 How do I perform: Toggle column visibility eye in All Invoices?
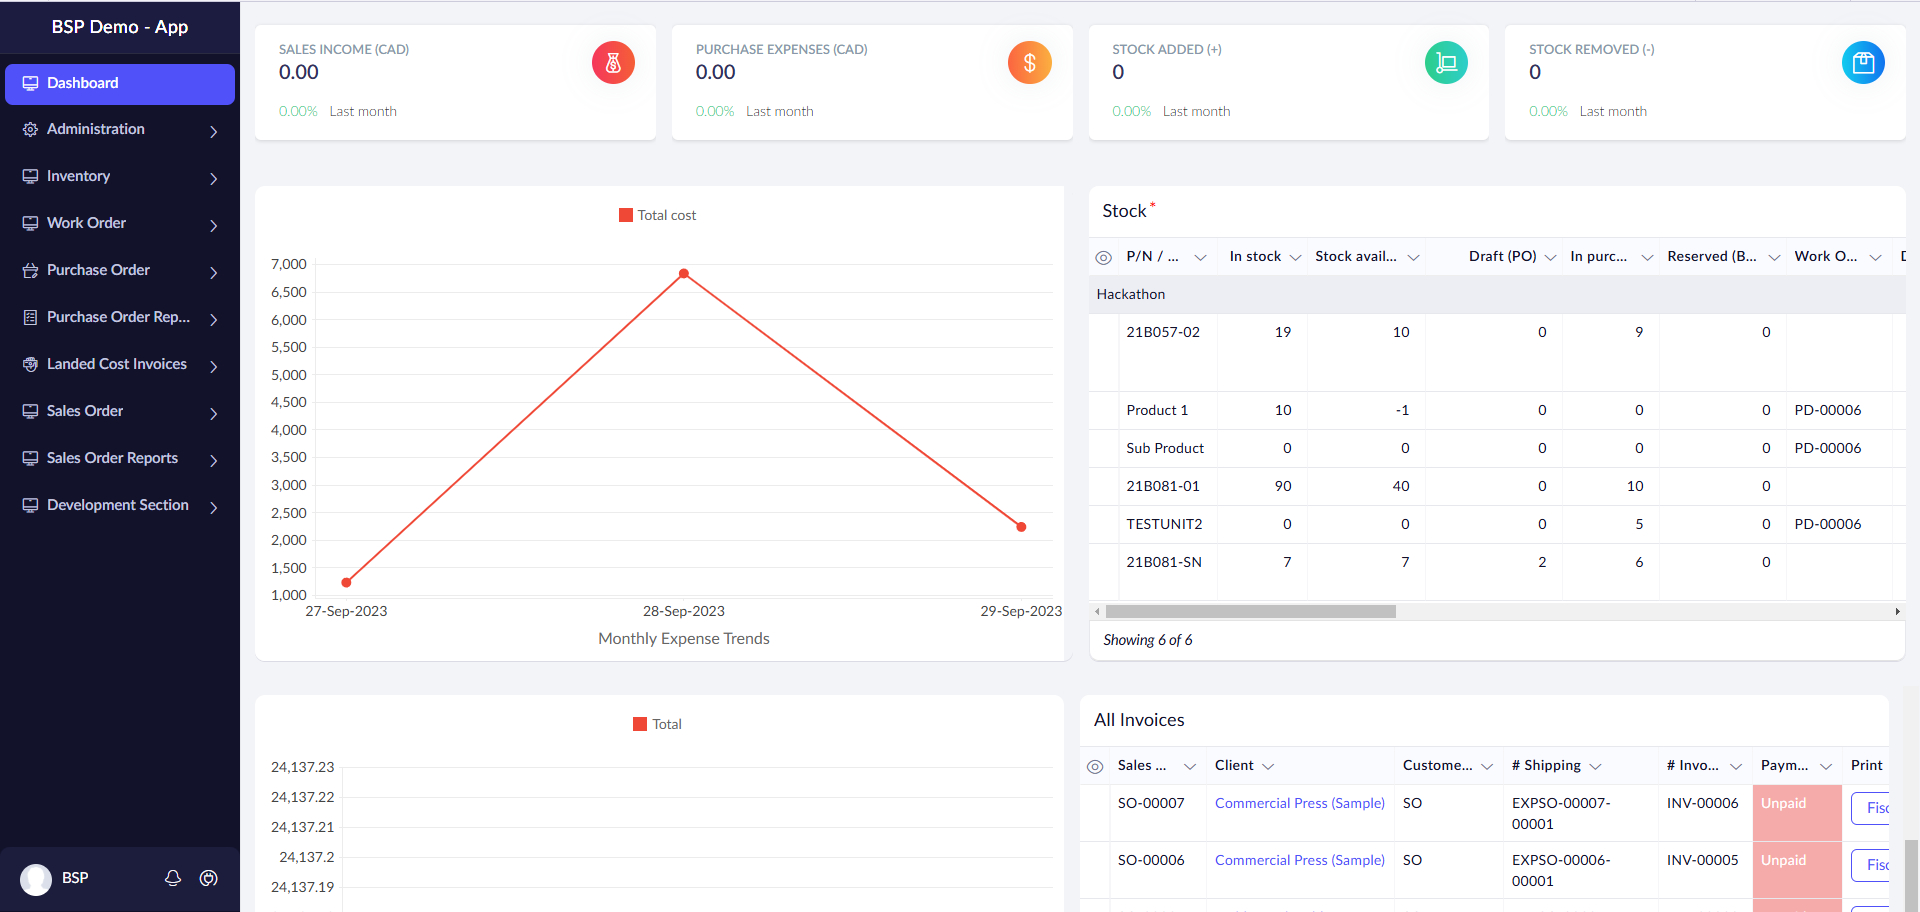(1095, 766)
